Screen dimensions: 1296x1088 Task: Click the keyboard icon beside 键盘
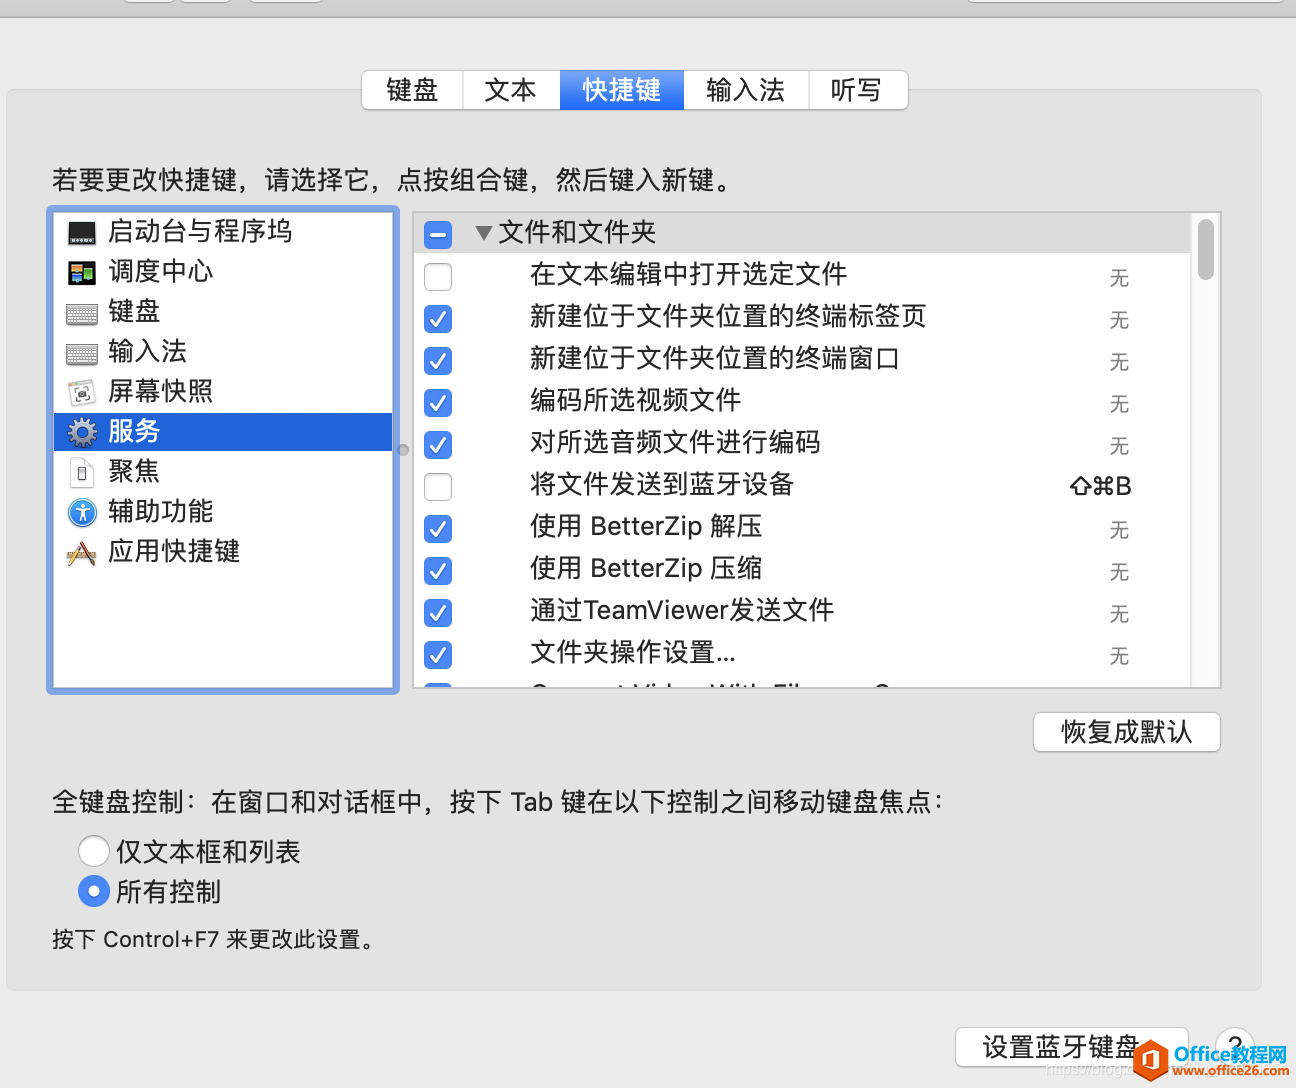point(82,314)
